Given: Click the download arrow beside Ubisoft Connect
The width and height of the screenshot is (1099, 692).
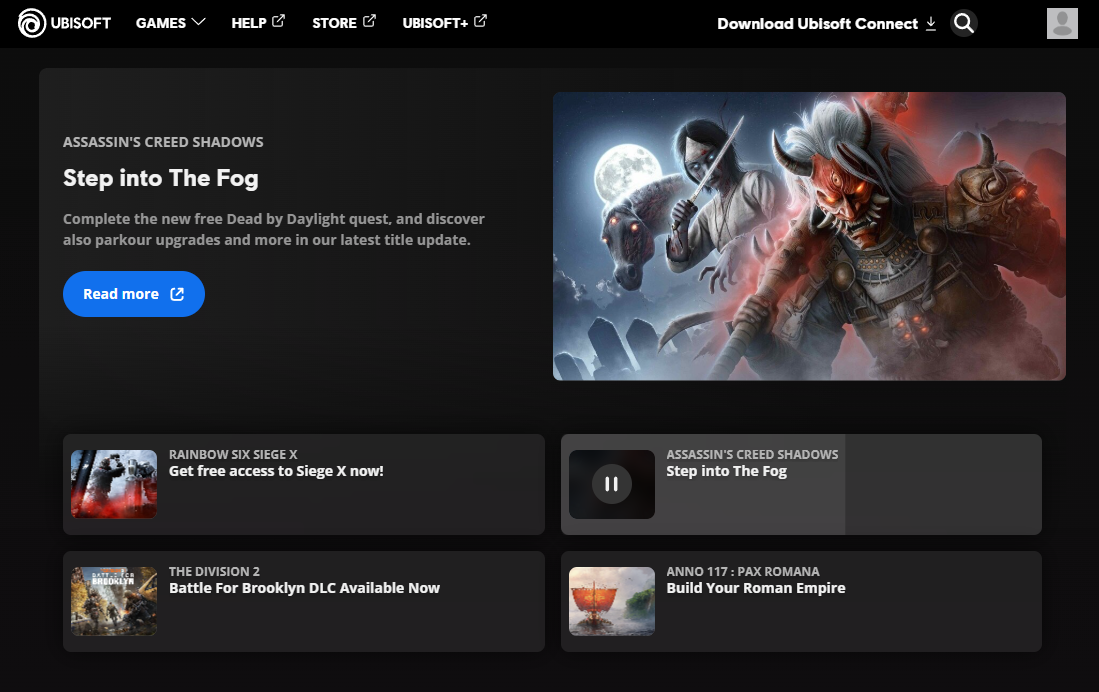Looking at the screenshot, I should coord(931,24).
